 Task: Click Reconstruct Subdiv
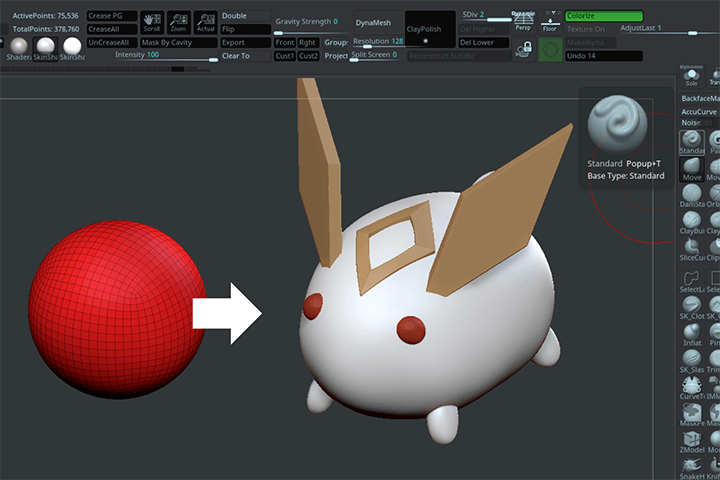pyautogui.click(x=459, y=56)
